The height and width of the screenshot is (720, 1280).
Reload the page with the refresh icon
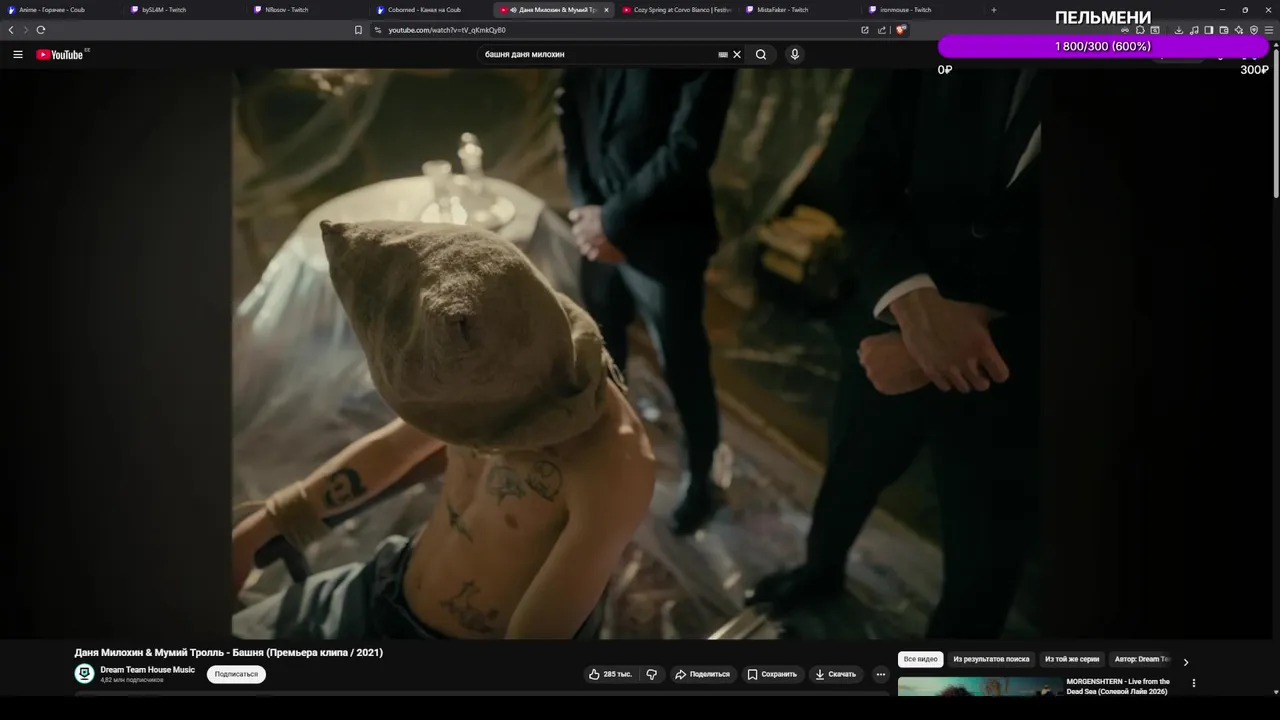coord(41,30)
